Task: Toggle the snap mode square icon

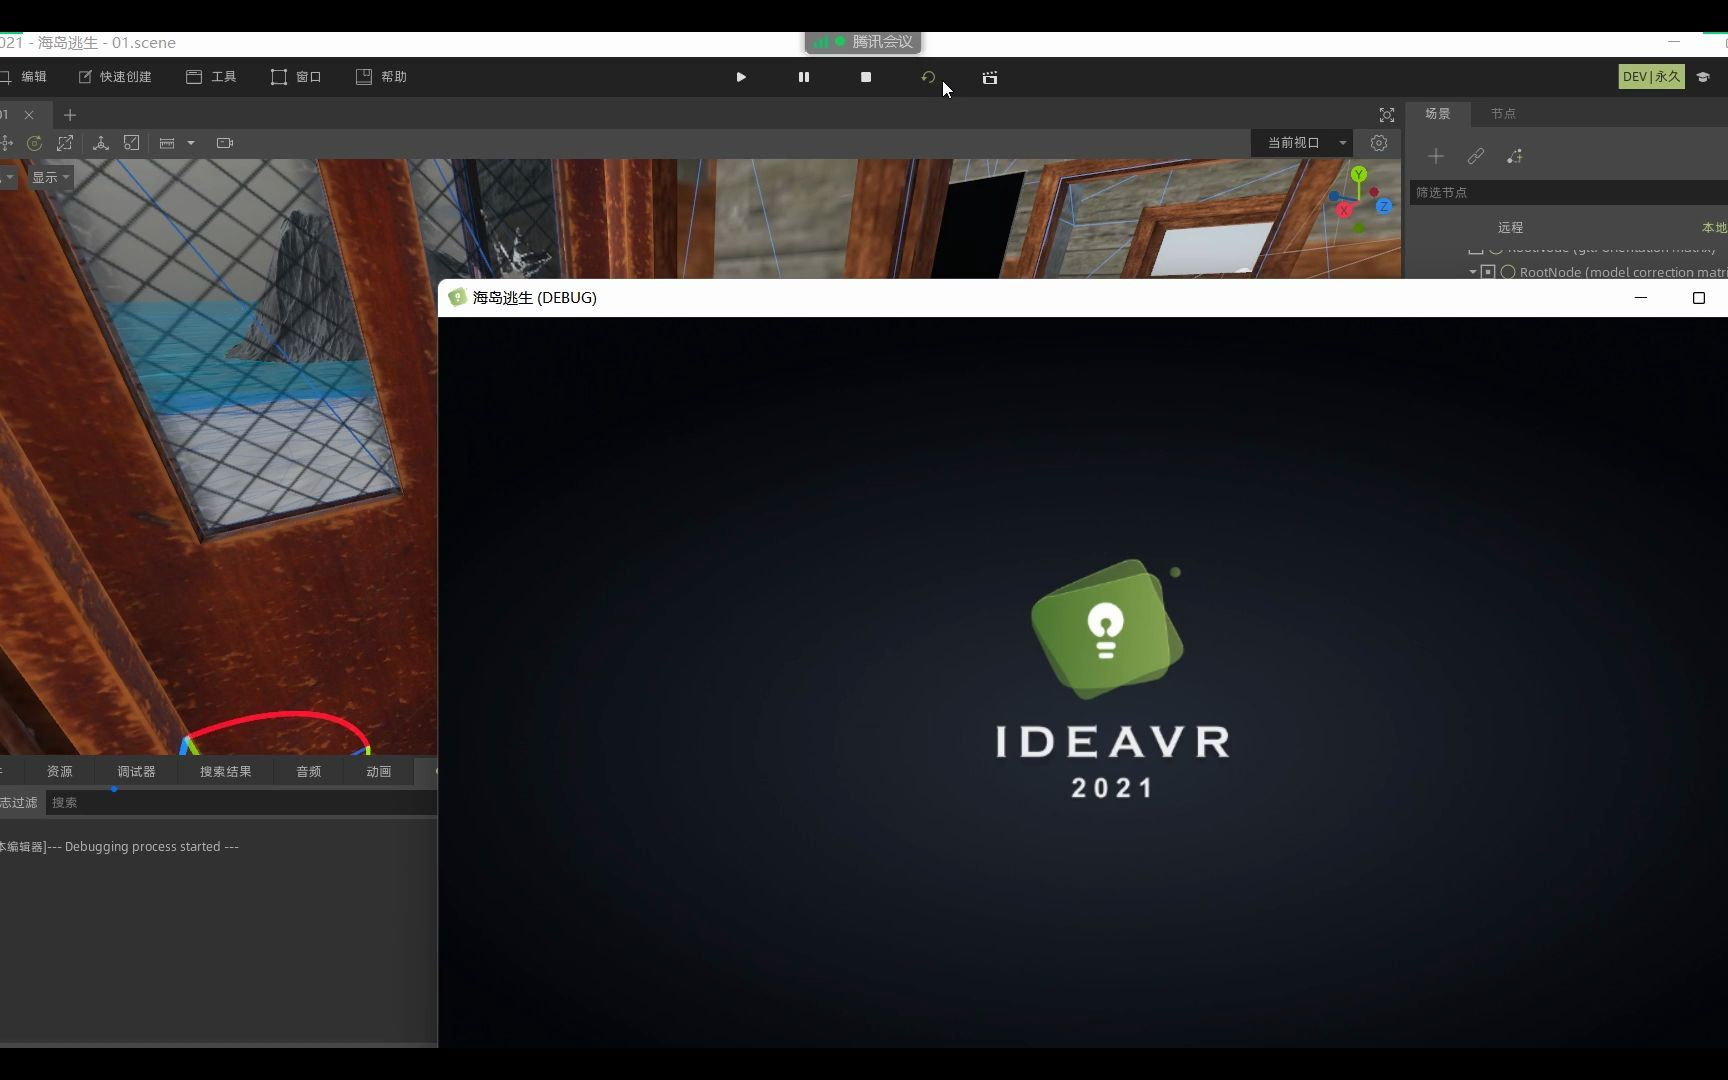Action: point(131,143)
